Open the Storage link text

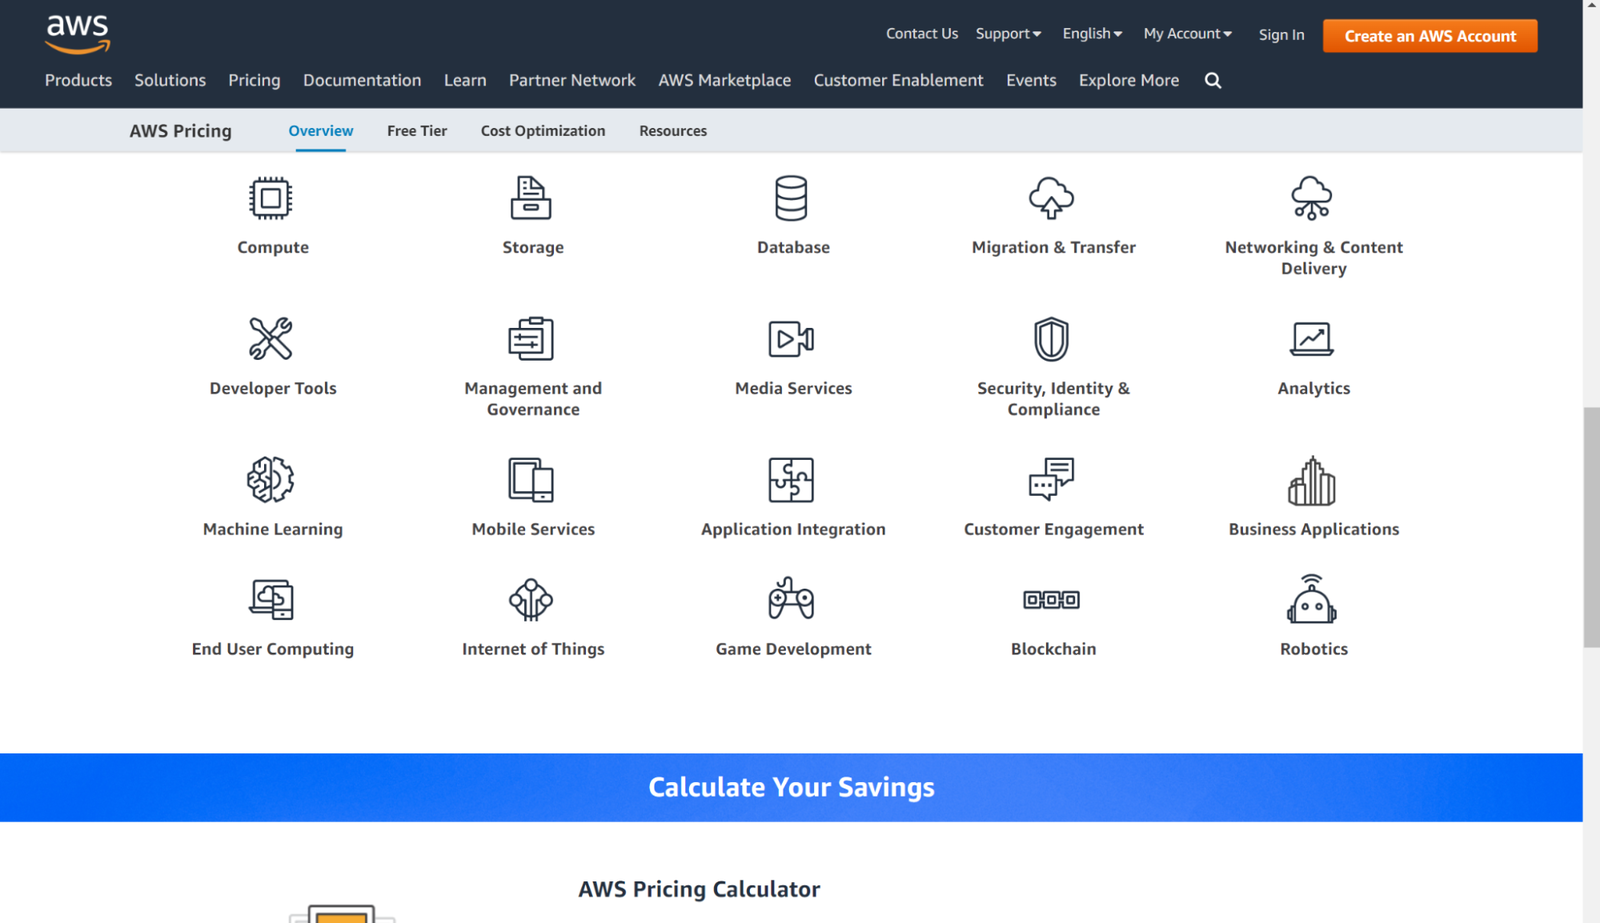pyautogui.click(x=533, y=247)
